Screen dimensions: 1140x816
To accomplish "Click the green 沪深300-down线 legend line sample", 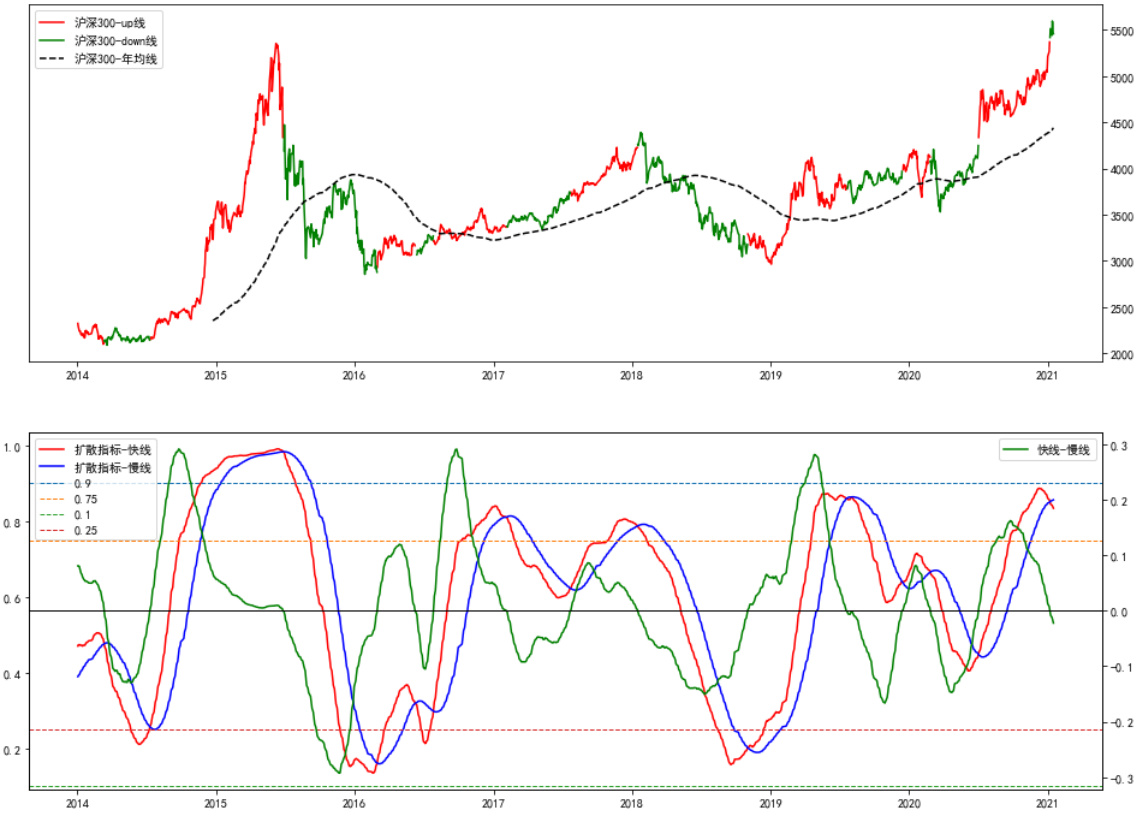I will pos(53,41).
